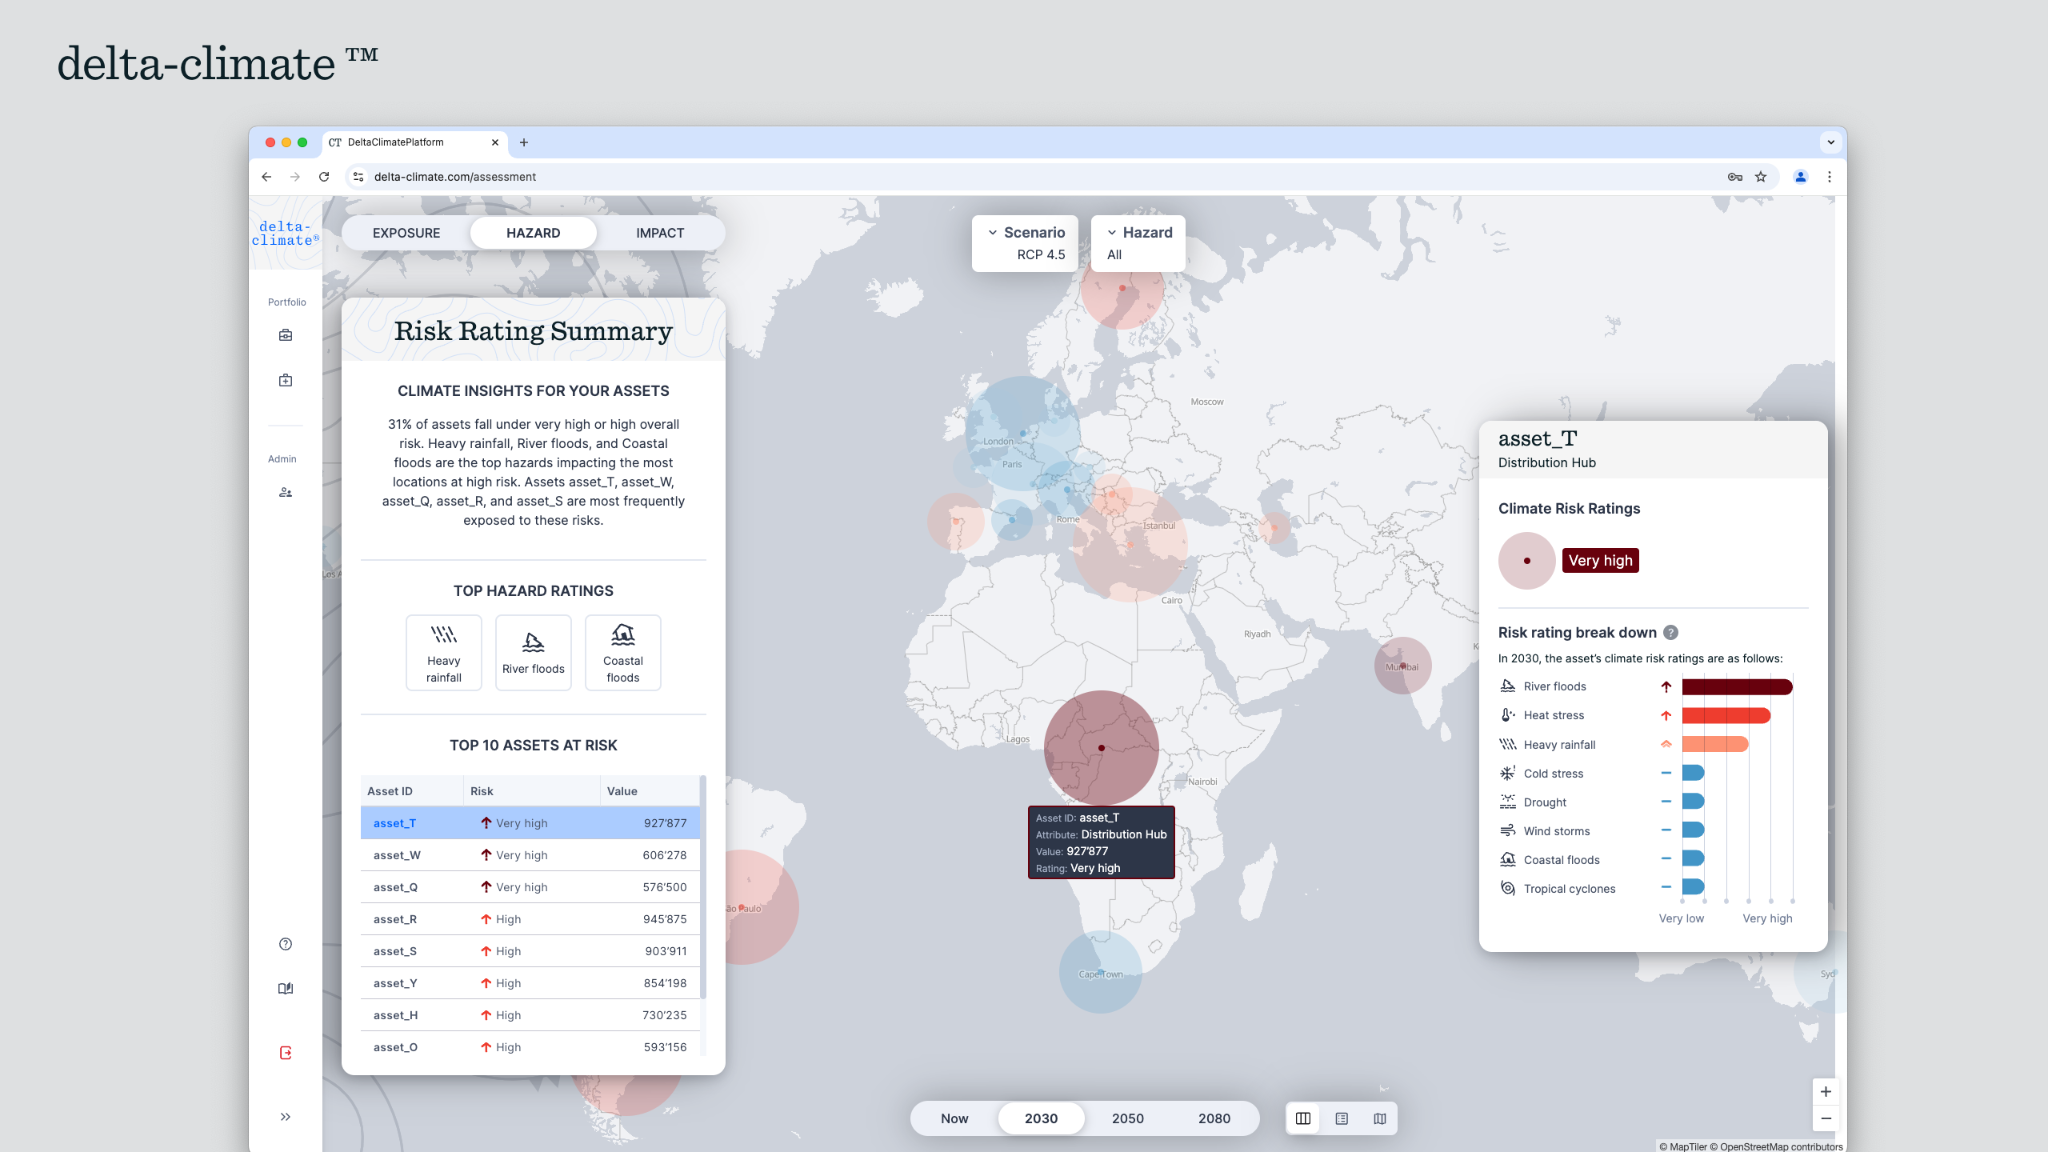The image size is (2048, 1152).
Task: Open the Admin users icon
Action: click(x=285, y=492)
